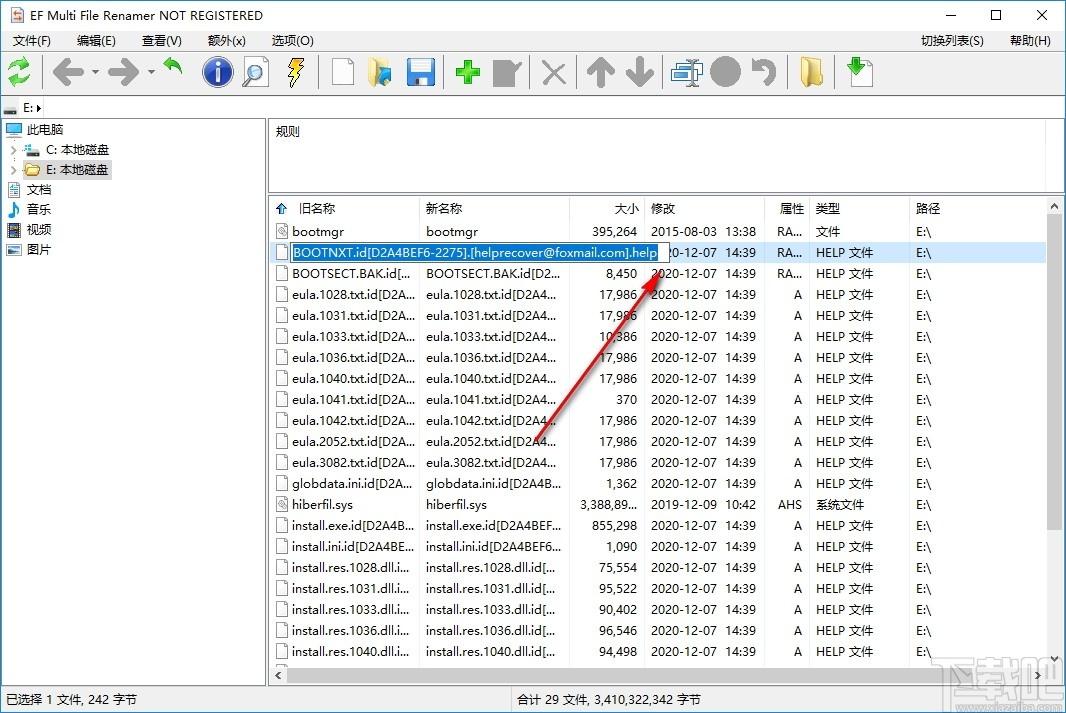
Task: Click the gray X delete icon
Action: point(554,73)
